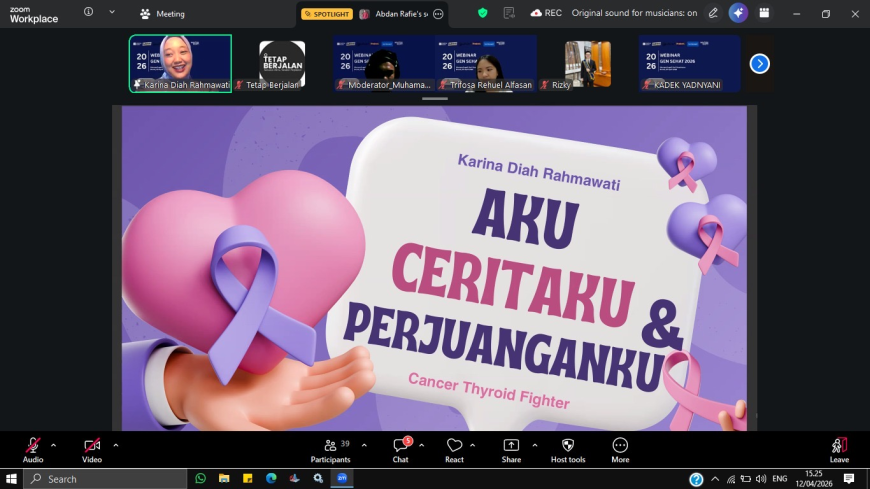Click the taskbar Search box

click(x=105, y=478)
